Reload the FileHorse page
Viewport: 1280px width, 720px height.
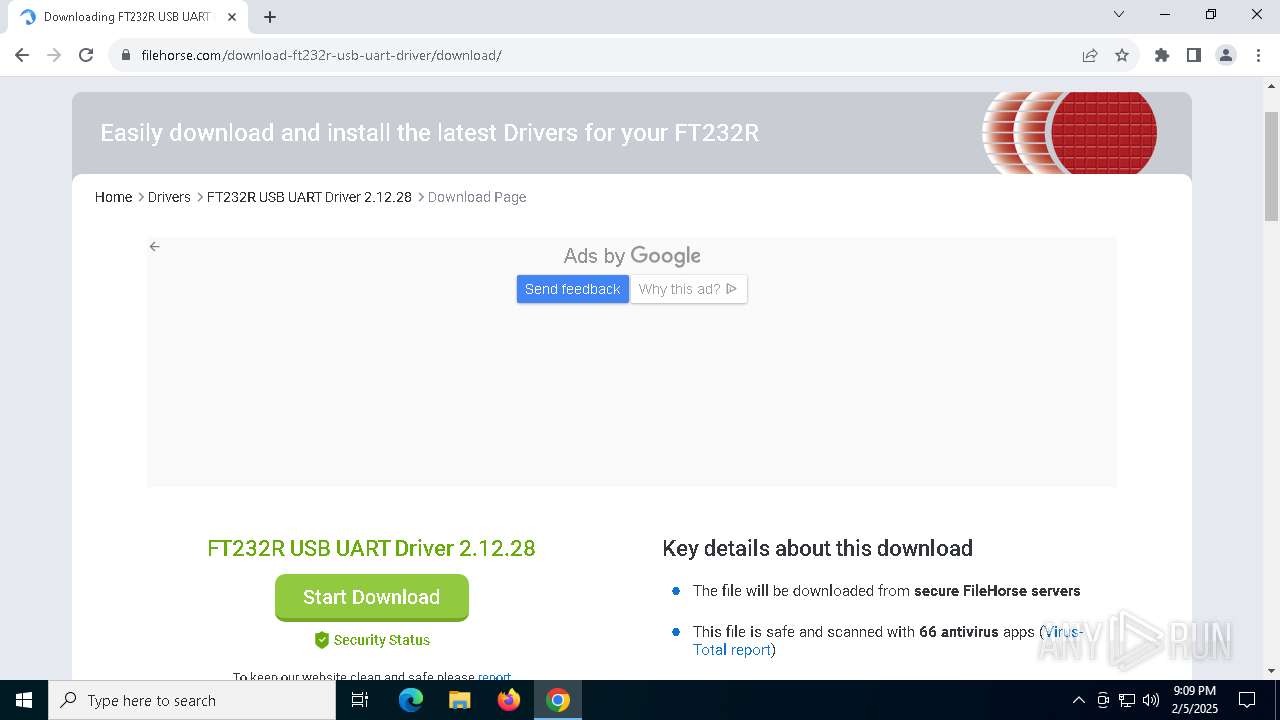point(86,55)
